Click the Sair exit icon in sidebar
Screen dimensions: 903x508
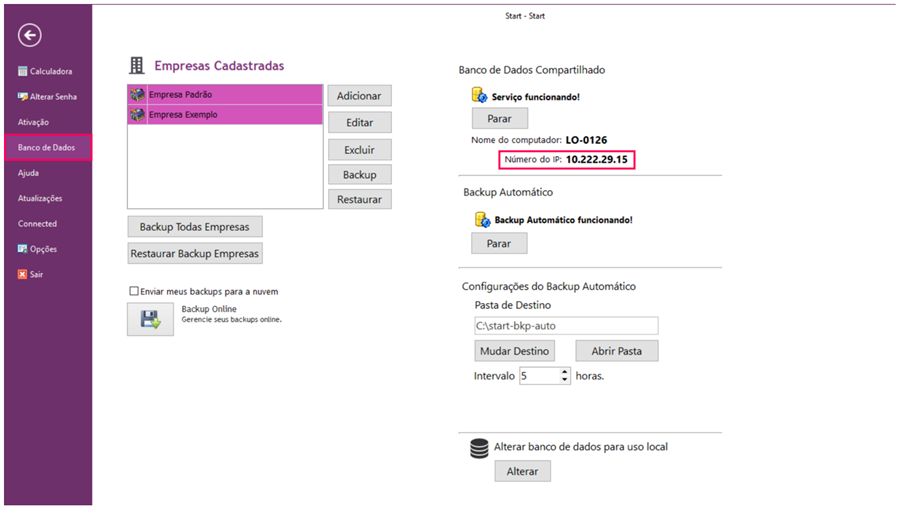click(x=23, y=274)
